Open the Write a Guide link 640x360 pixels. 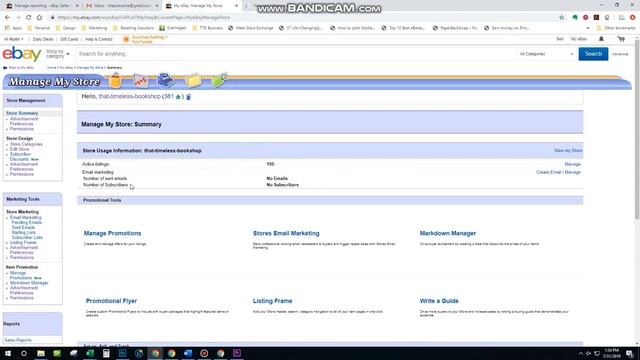pyautogui.click(x=439, y=301)
